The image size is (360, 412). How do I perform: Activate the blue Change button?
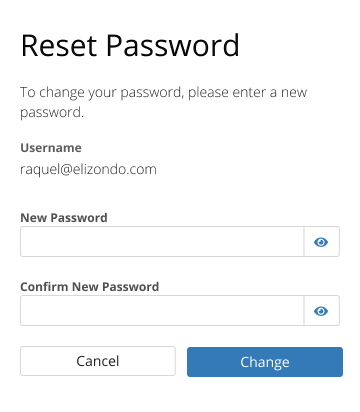coord(265,362)
